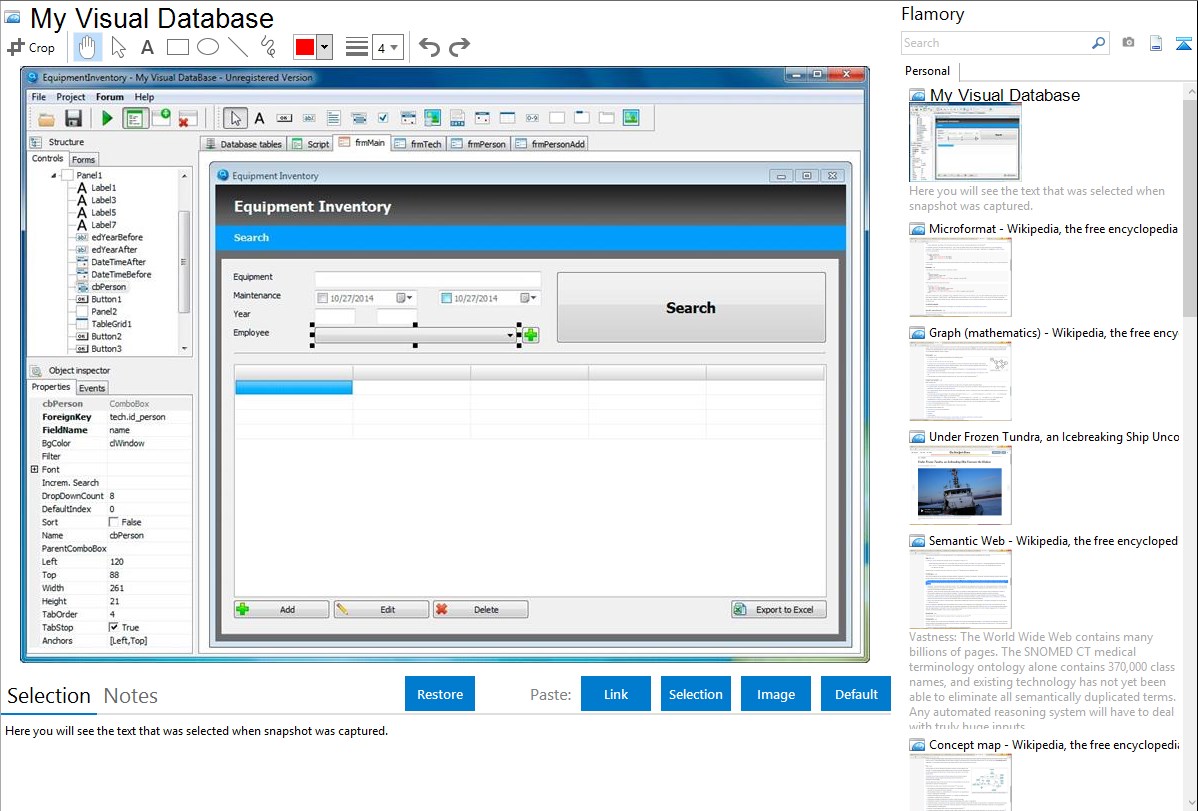Open the second Maintenance date calendar dropdown
Image resolution: width=1198 pixels, height=811 pixels.
click(x=528, y=298)
